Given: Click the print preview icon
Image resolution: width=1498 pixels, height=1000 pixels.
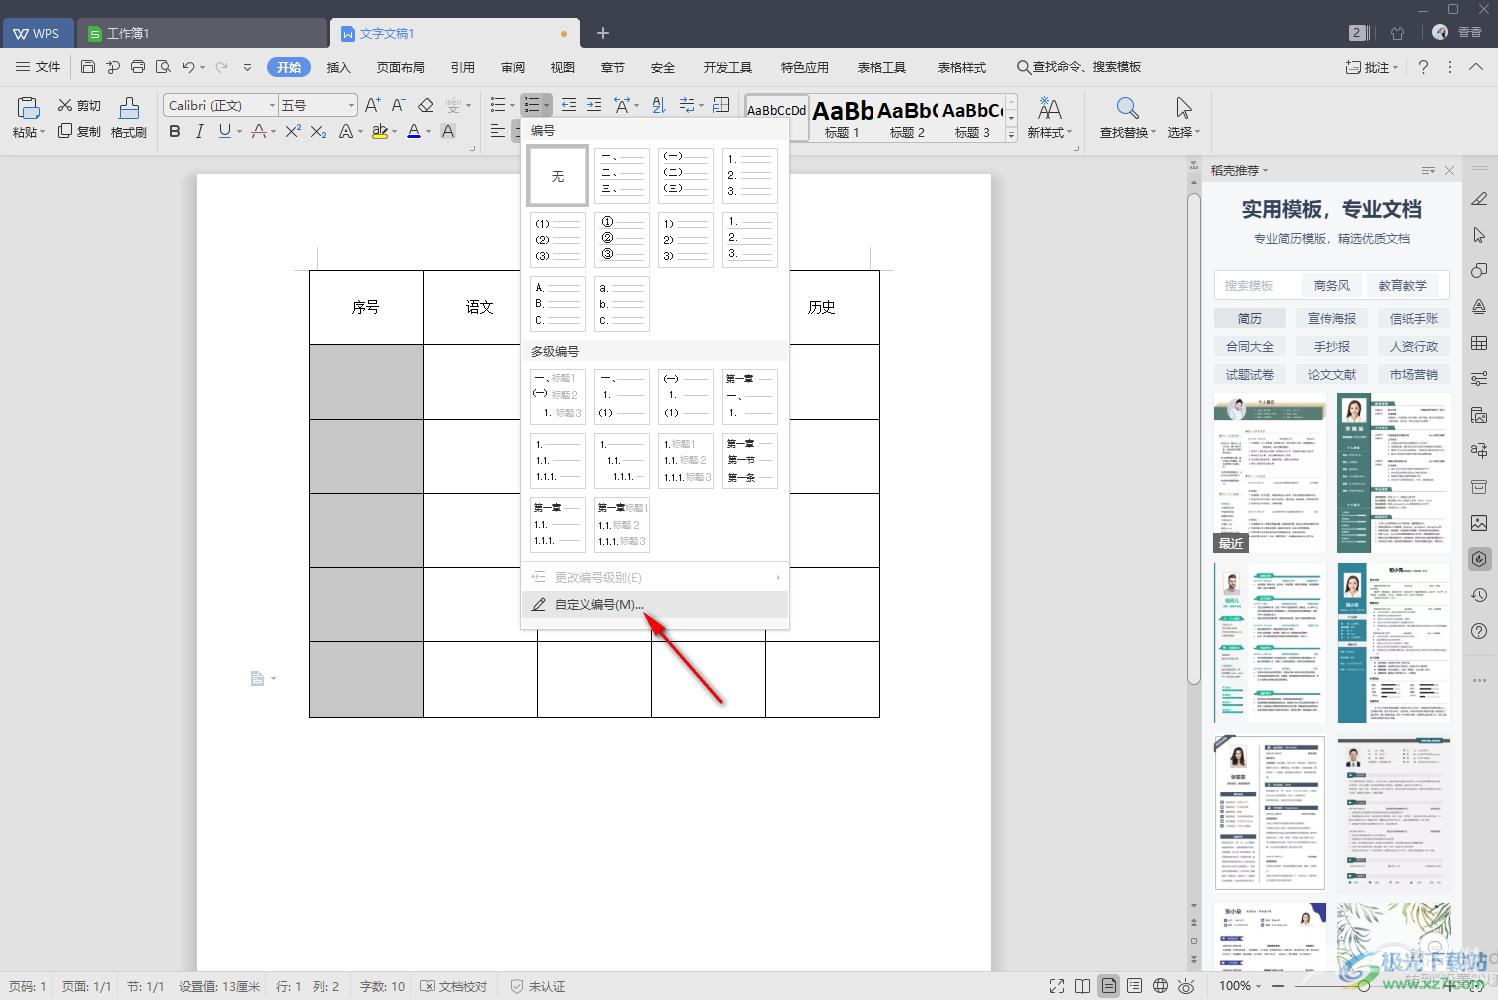Looking at the screenshot, I should point(163,67).
